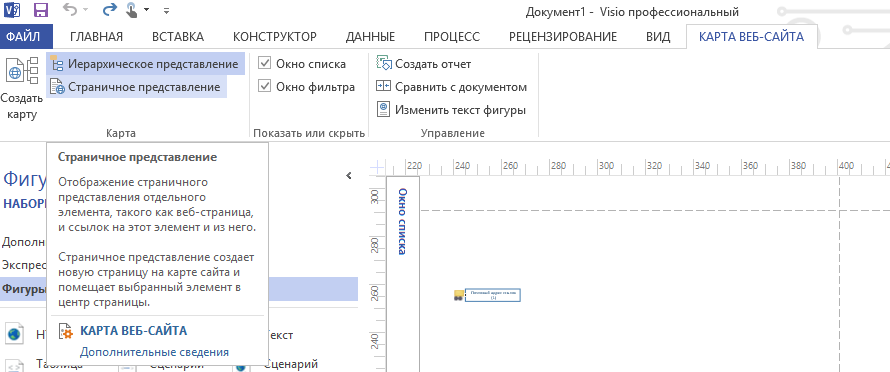The height and width of the screenshot is (372, 890).
Task: Expand the Окно списка vertical panel
Action: pos(402,221)
